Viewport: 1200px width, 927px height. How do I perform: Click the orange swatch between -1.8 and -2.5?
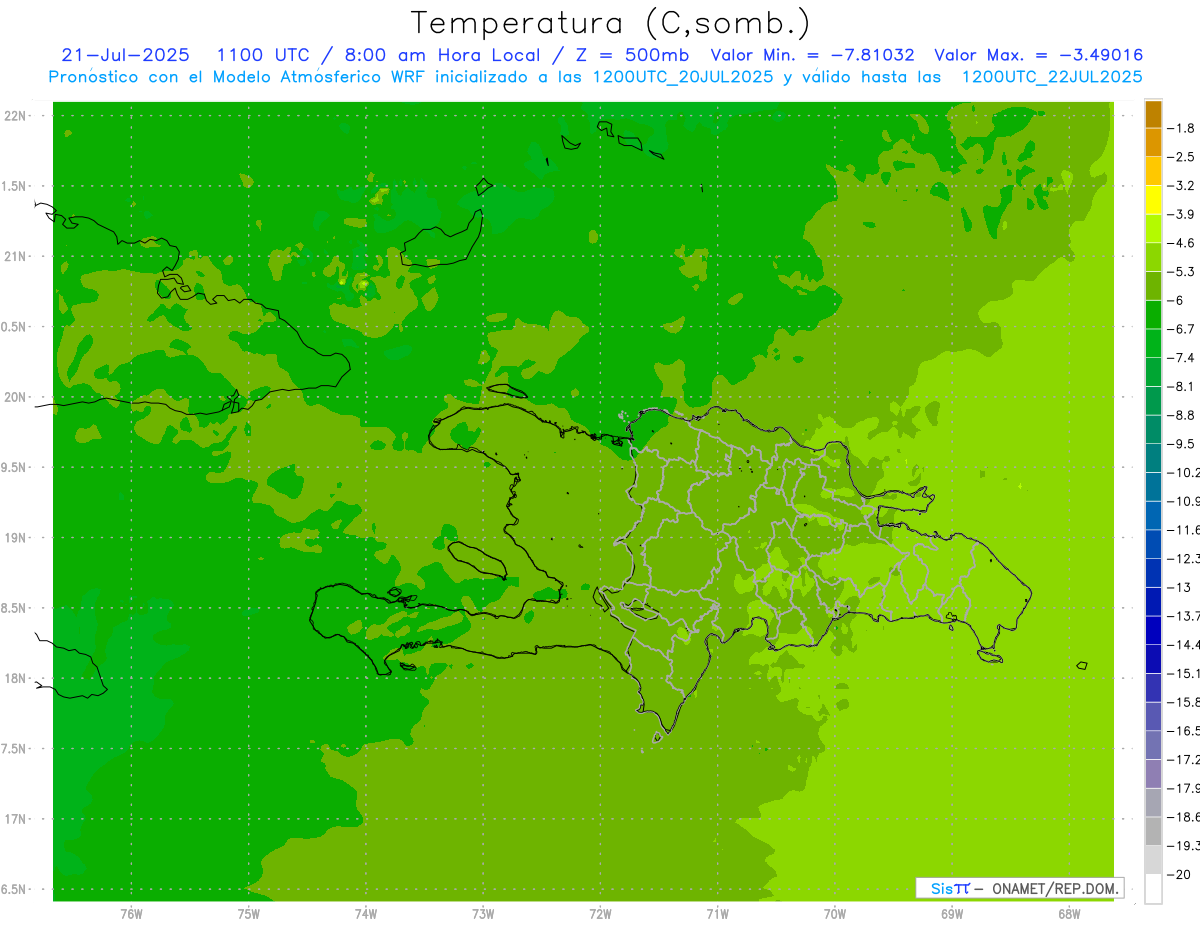tap(1153, 142)
